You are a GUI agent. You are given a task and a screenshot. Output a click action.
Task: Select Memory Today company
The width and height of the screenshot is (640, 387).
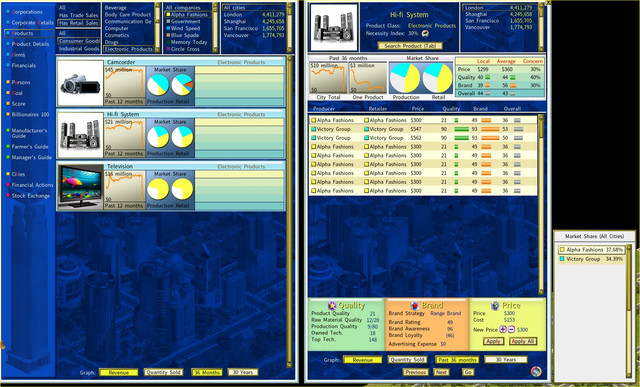pyautogui.click(x=189, y=42)
